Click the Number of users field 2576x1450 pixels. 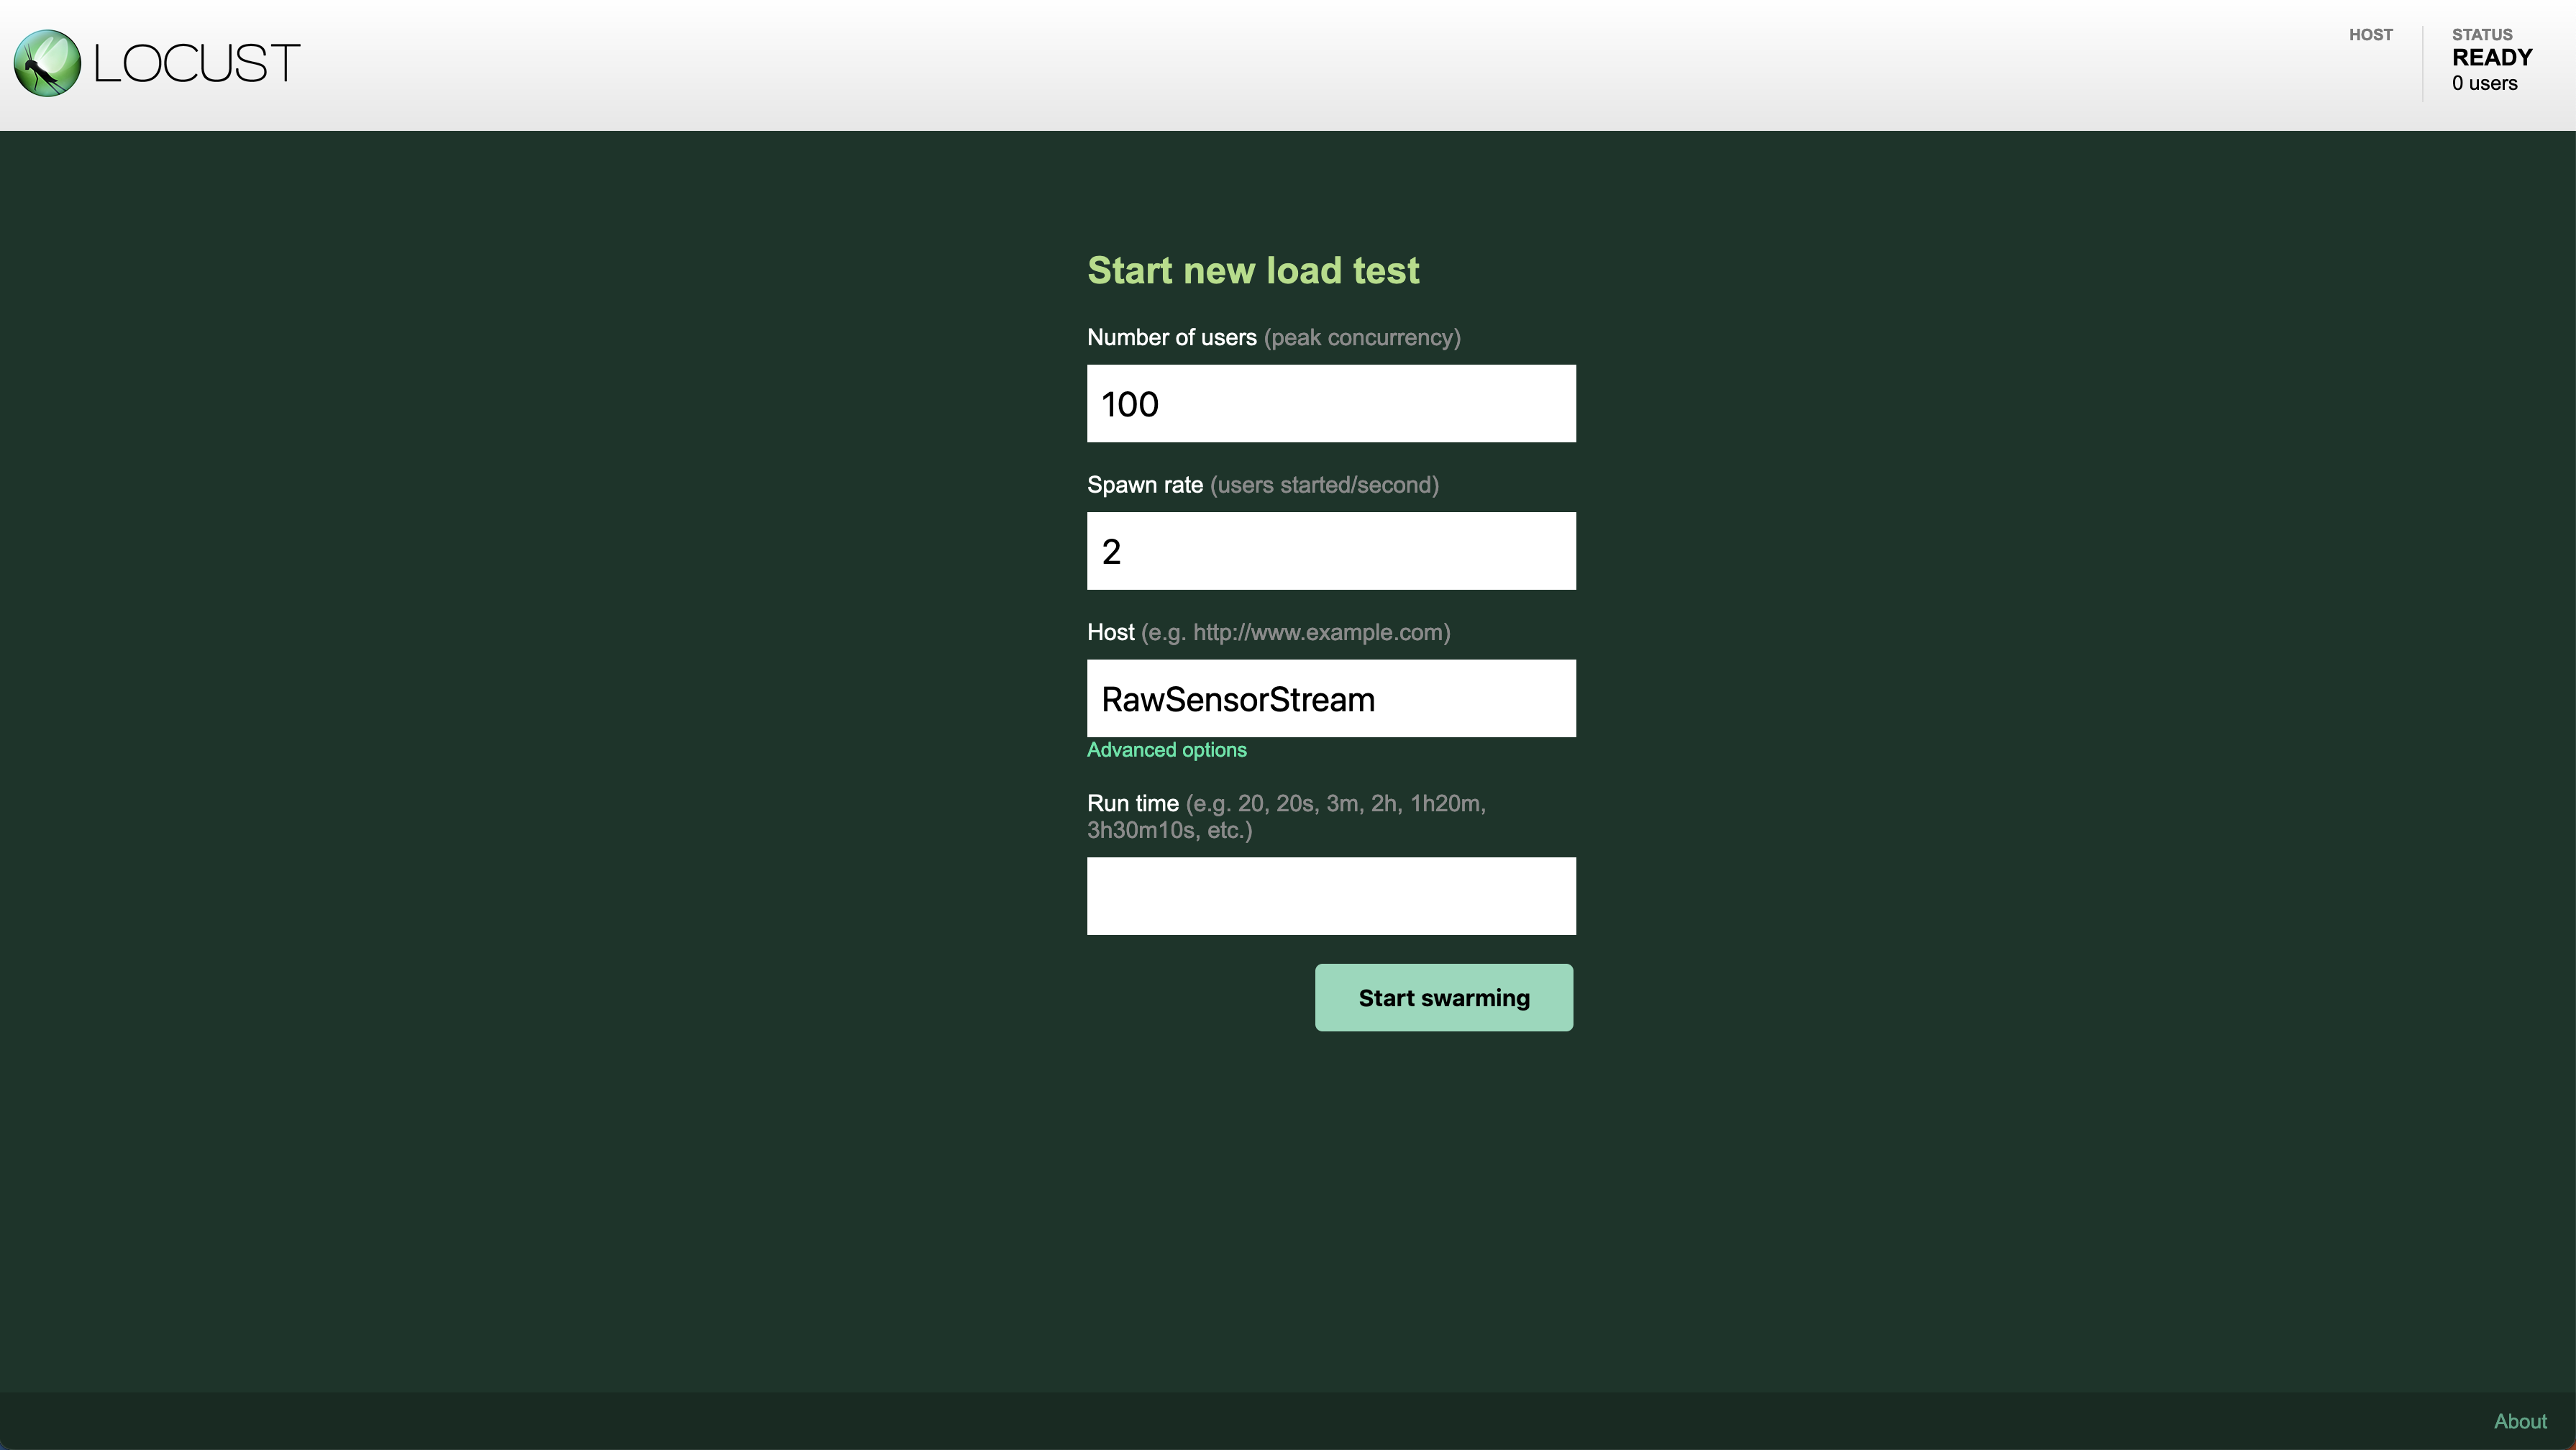coord(1330,403)
